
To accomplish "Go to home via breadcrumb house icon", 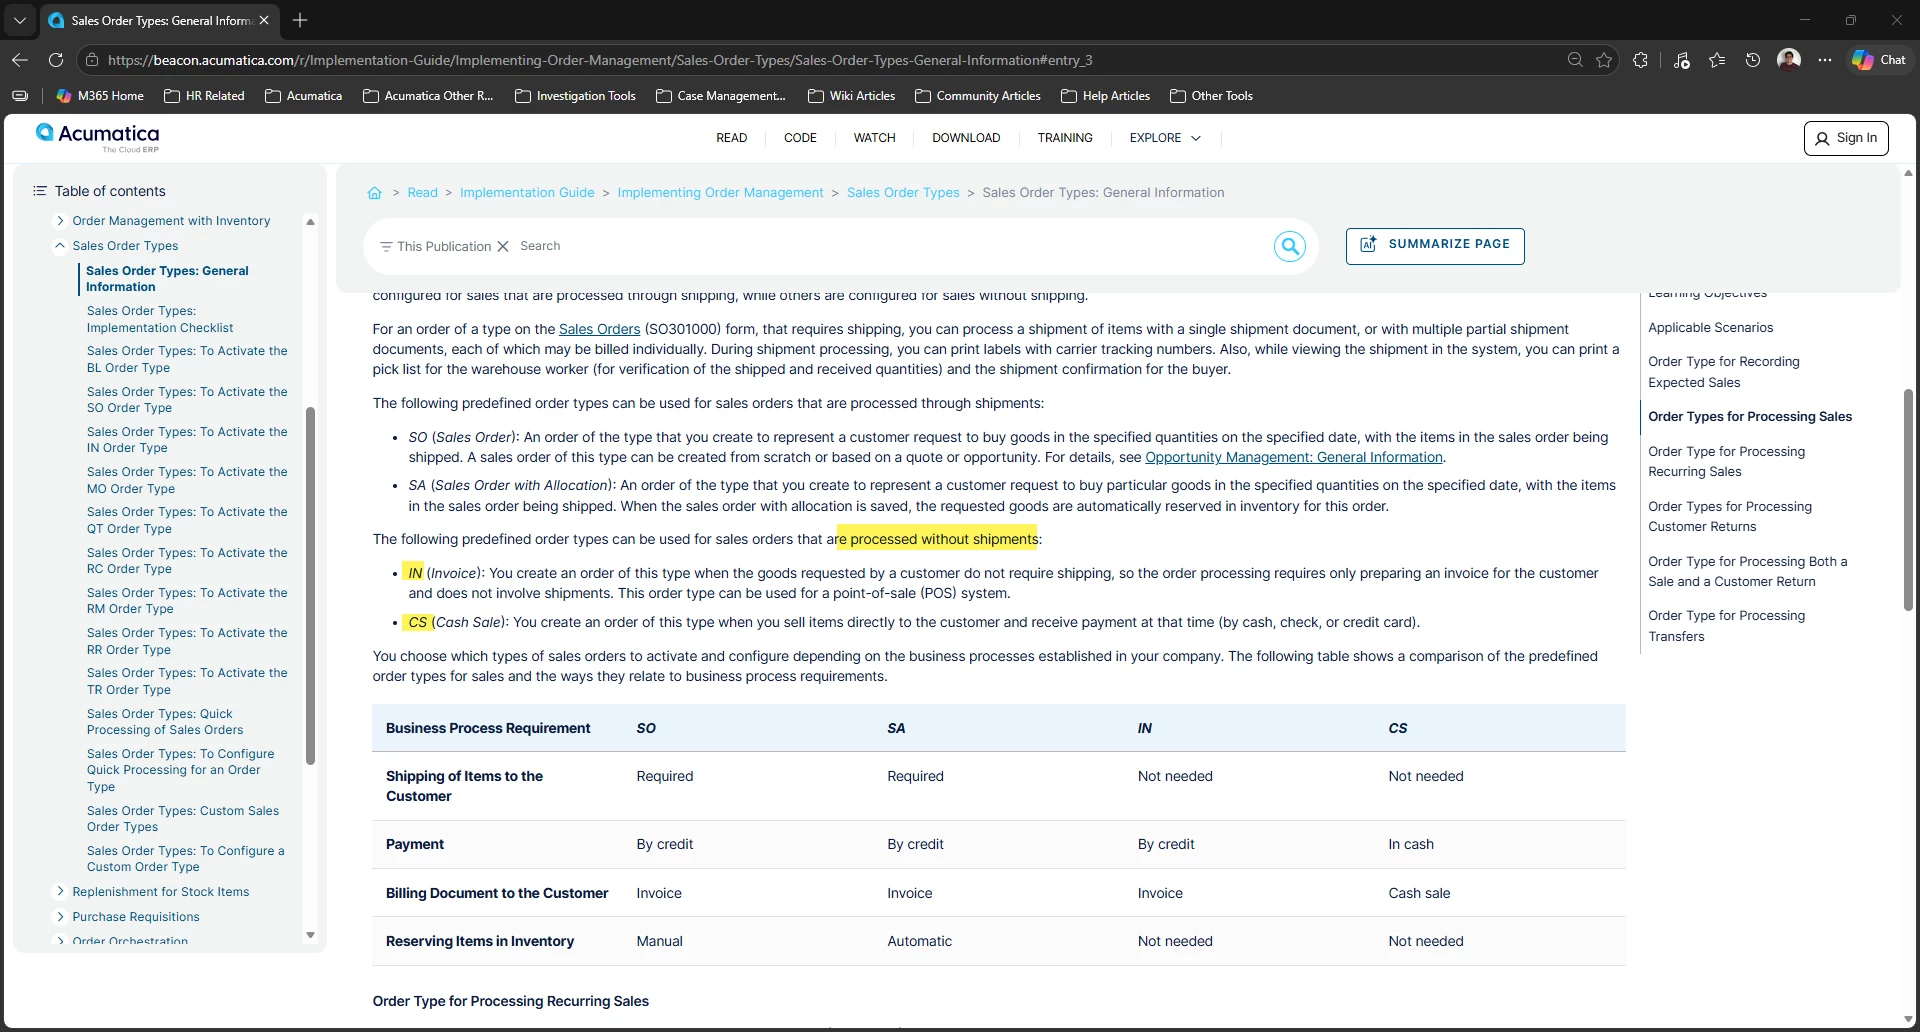I will (374, 193).
